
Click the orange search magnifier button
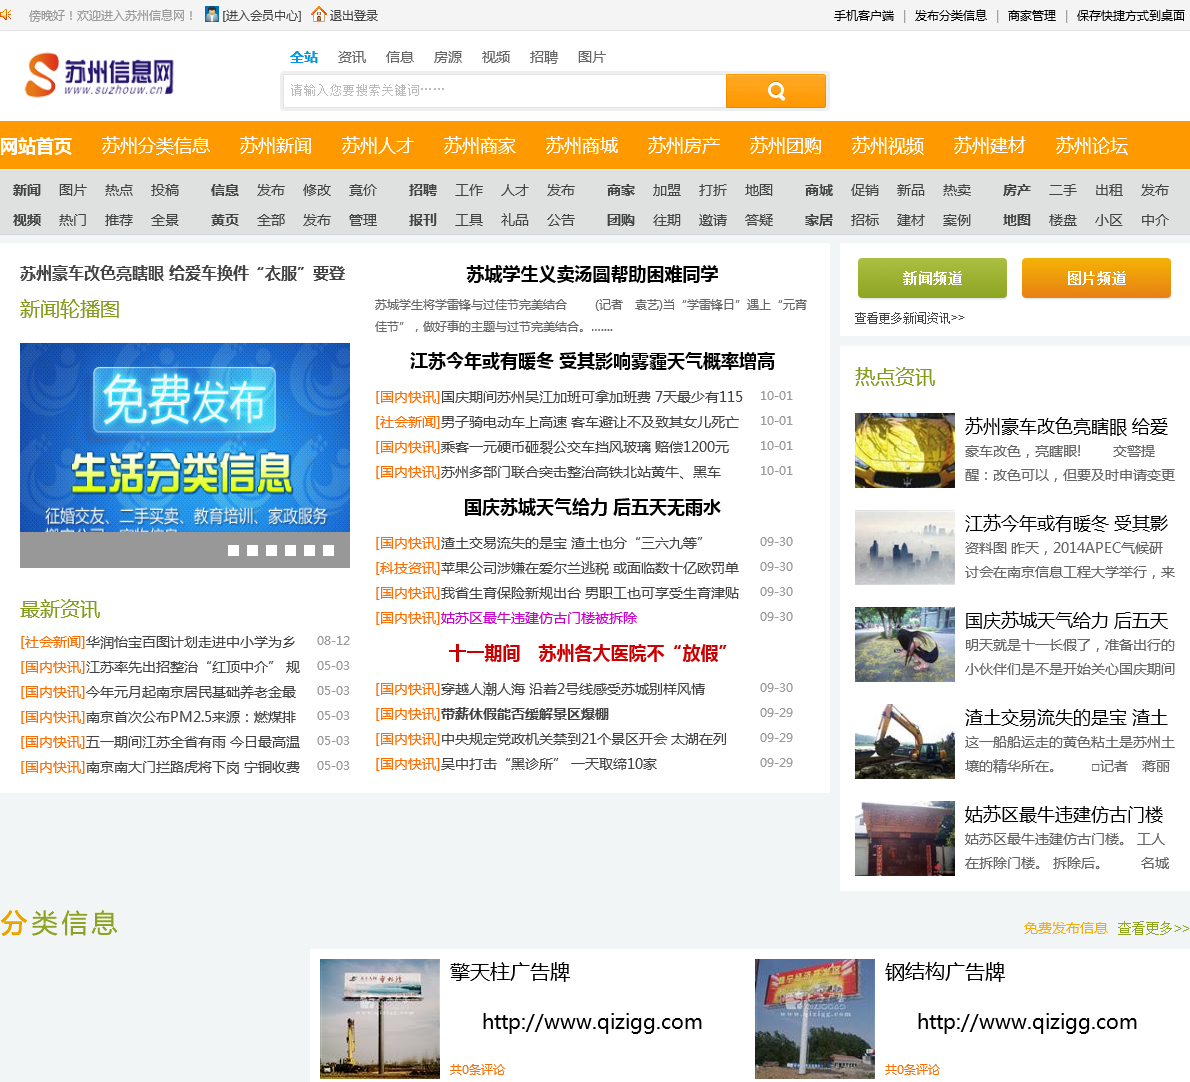776,91
